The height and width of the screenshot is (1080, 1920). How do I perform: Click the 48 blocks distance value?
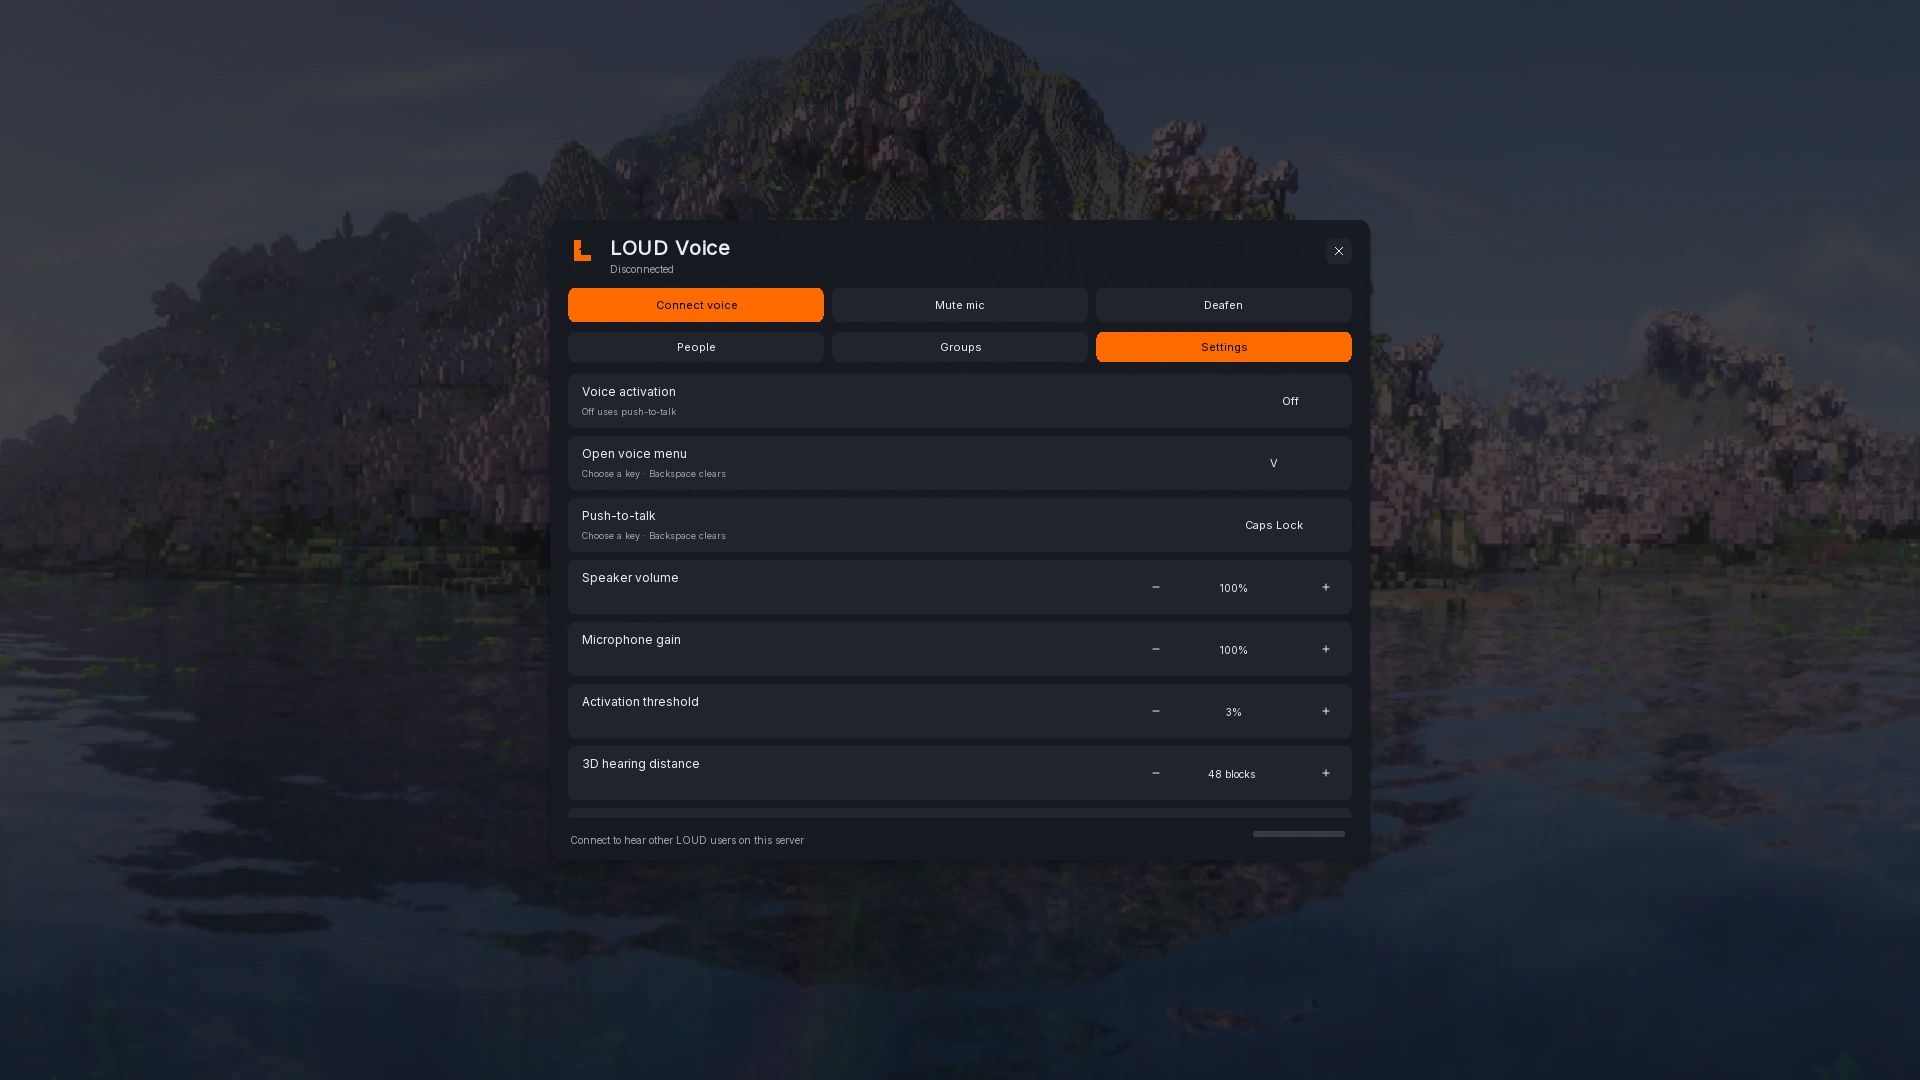point(1231,774)
